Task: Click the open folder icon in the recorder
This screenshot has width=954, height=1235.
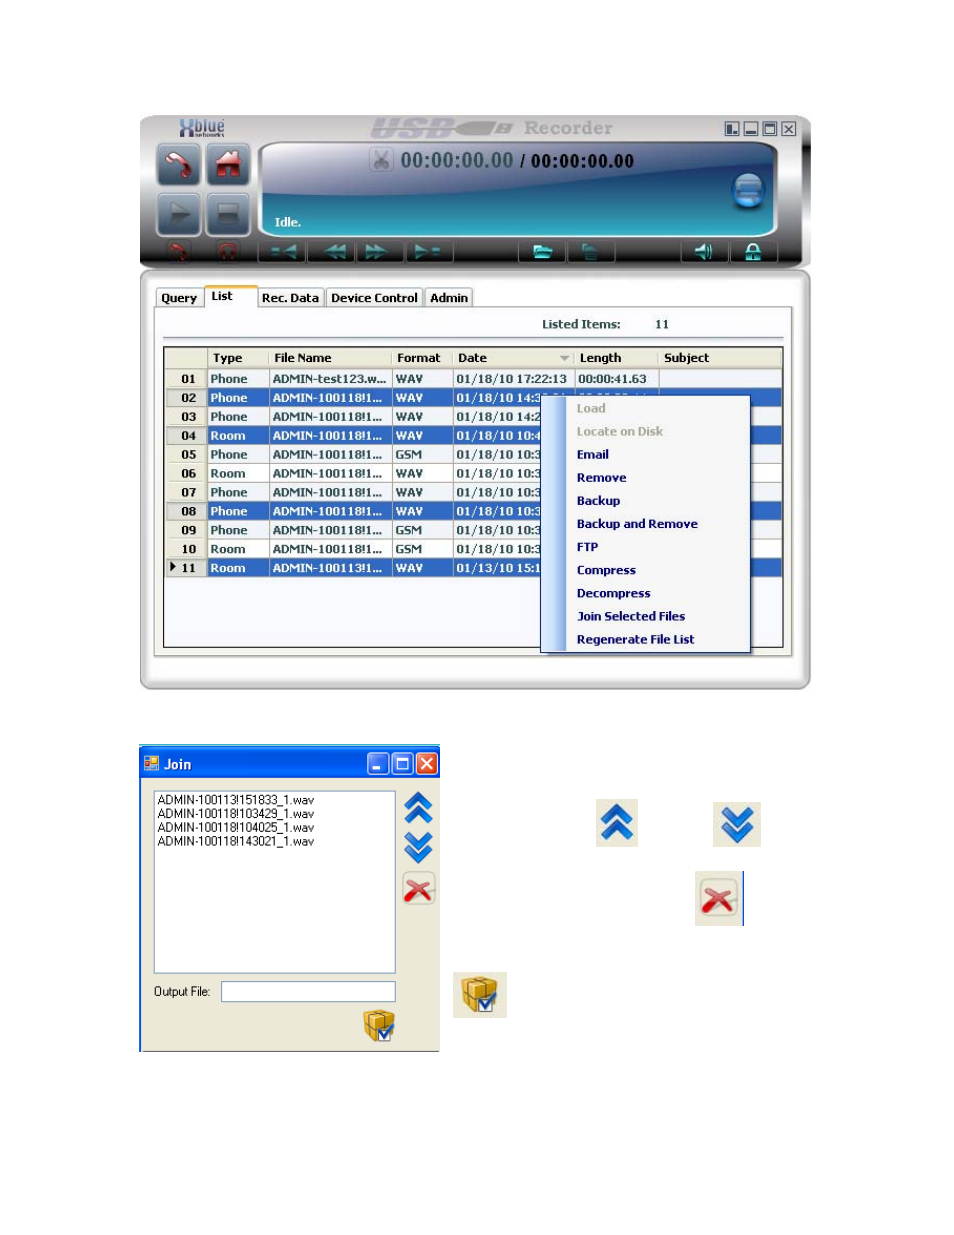Action: (542, 251)
